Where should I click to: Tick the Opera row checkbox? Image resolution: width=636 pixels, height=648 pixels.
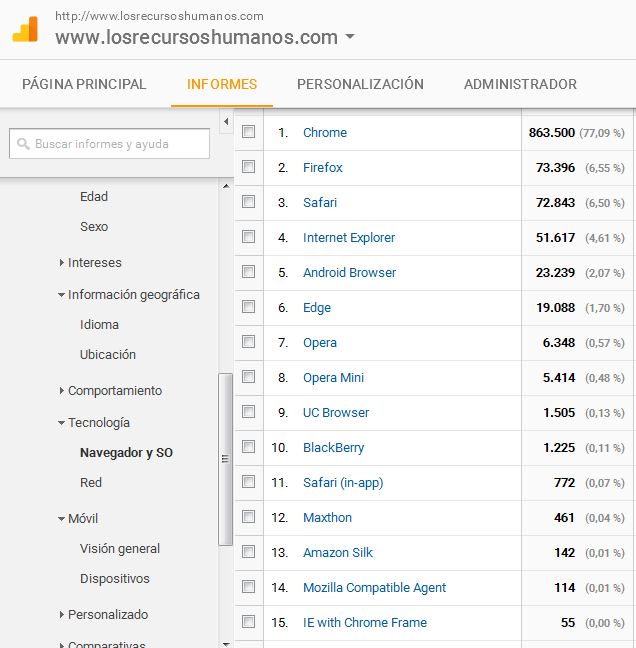[x=248, y=342]
